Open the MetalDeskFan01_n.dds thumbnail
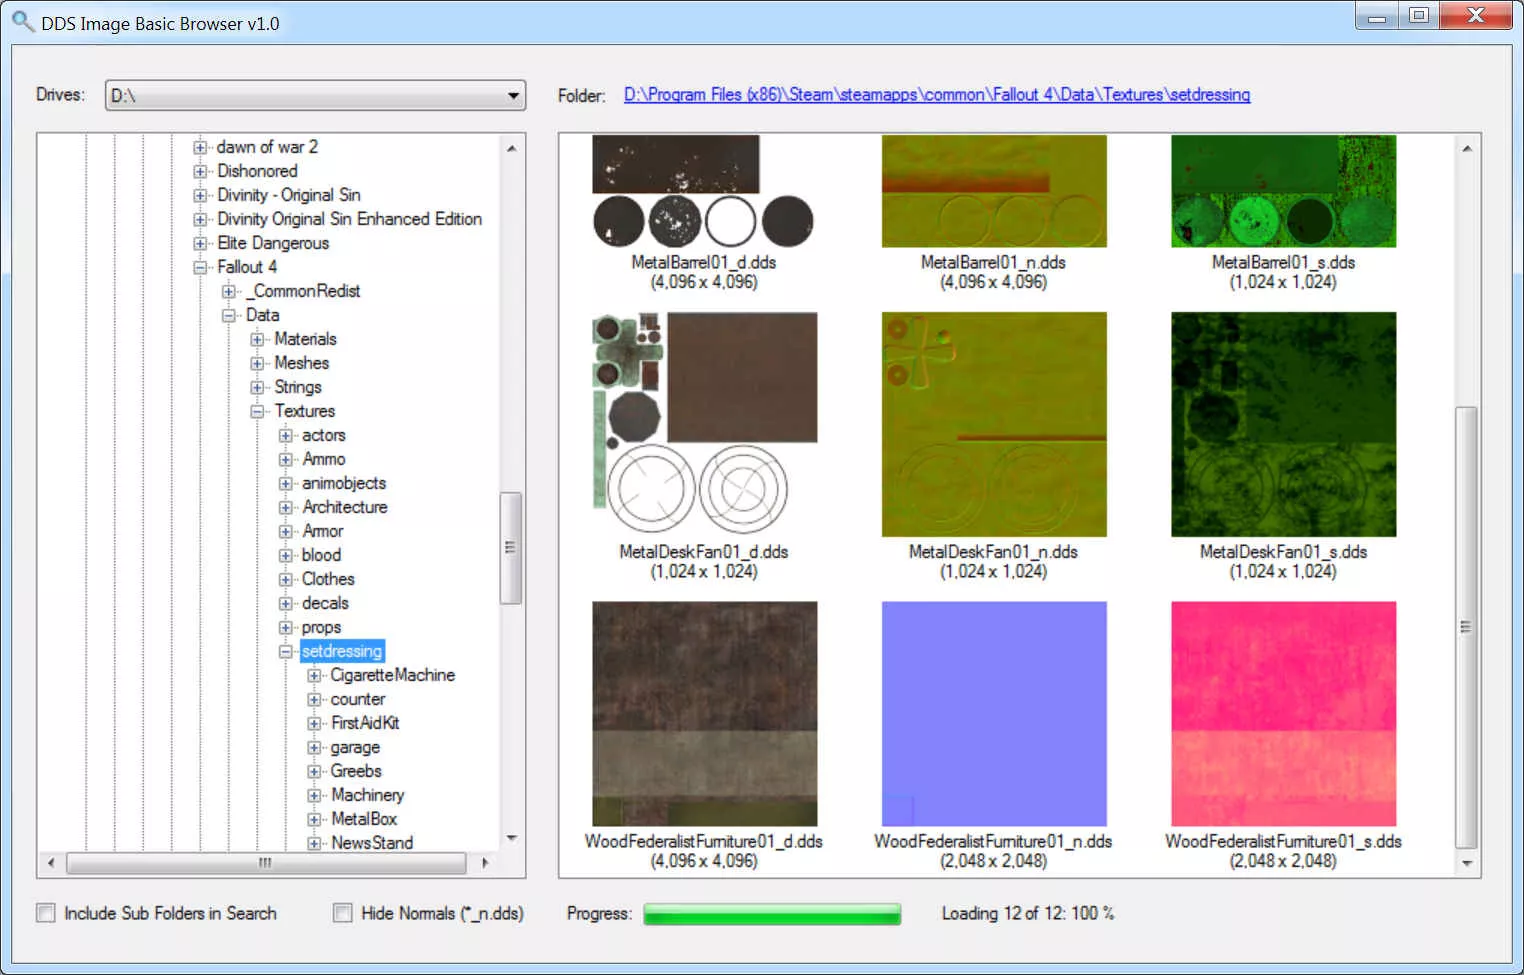This screenshot has width=1524, height=975. click(x=994, y=424)
